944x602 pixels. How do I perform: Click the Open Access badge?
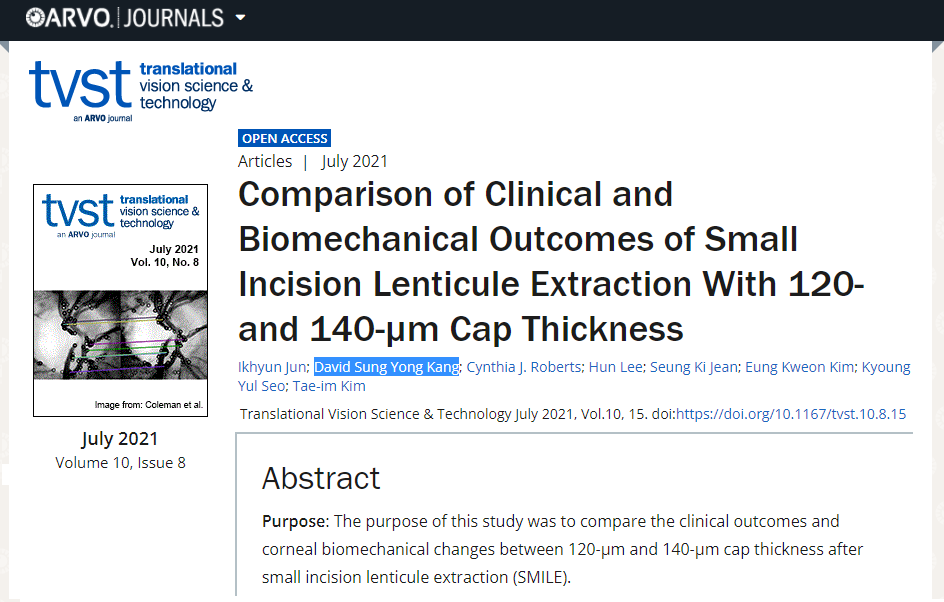point(284,139)
